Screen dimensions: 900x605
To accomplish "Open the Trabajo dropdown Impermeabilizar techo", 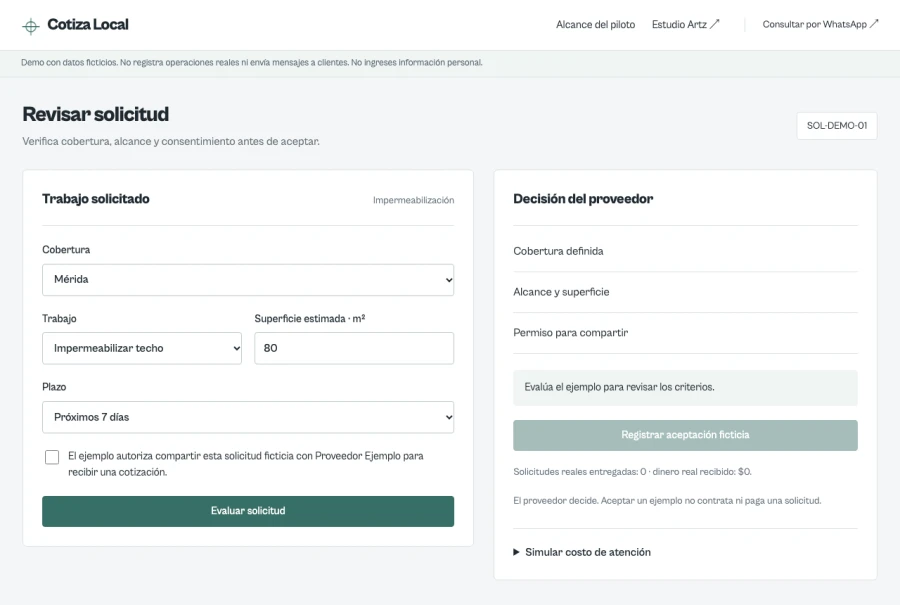I will (142, 348).
